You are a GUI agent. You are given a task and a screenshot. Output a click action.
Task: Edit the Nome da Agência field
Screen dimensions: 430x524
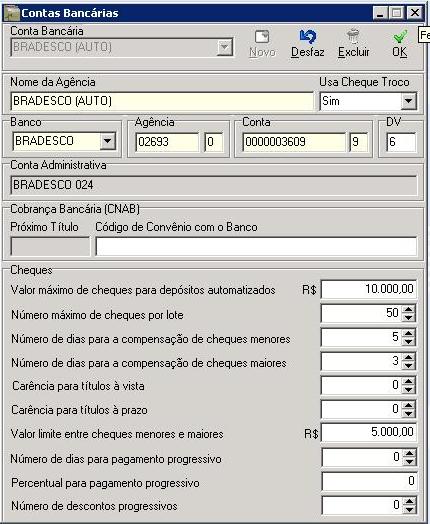click(162, 101)
